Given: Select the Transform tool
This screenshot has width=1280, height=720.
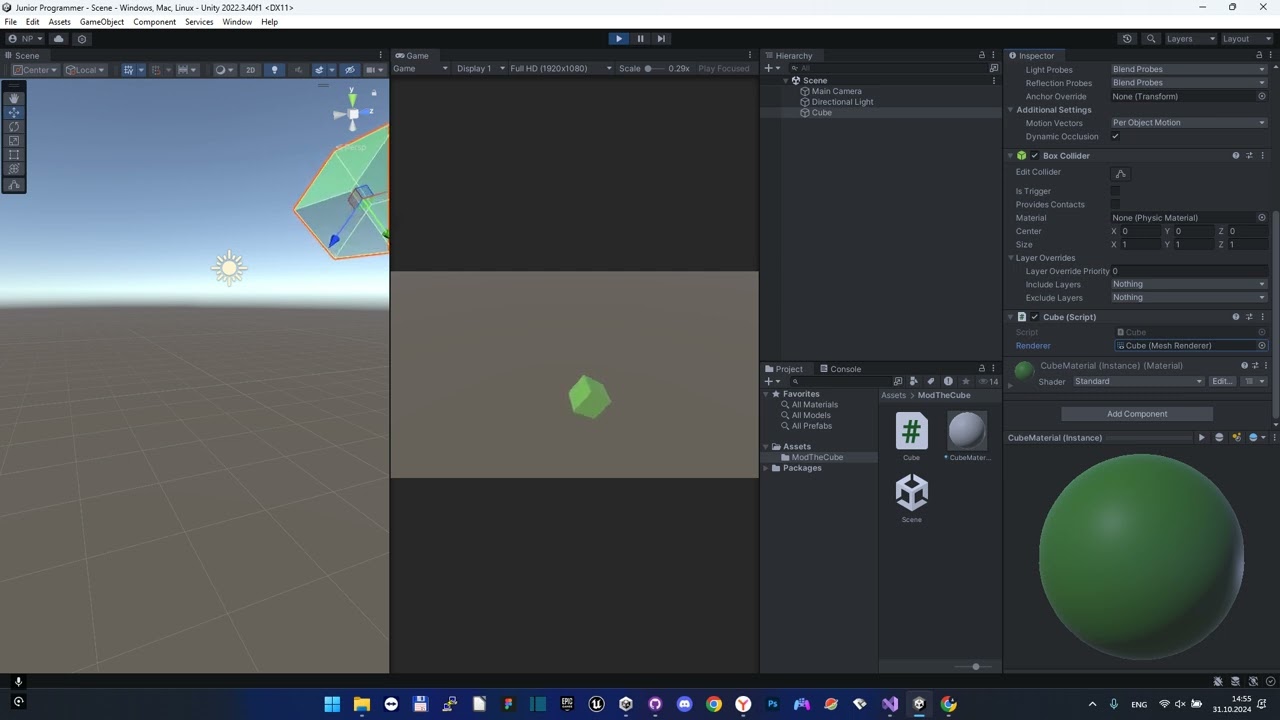Looking at the screenshot, I should tap(14, 169).
